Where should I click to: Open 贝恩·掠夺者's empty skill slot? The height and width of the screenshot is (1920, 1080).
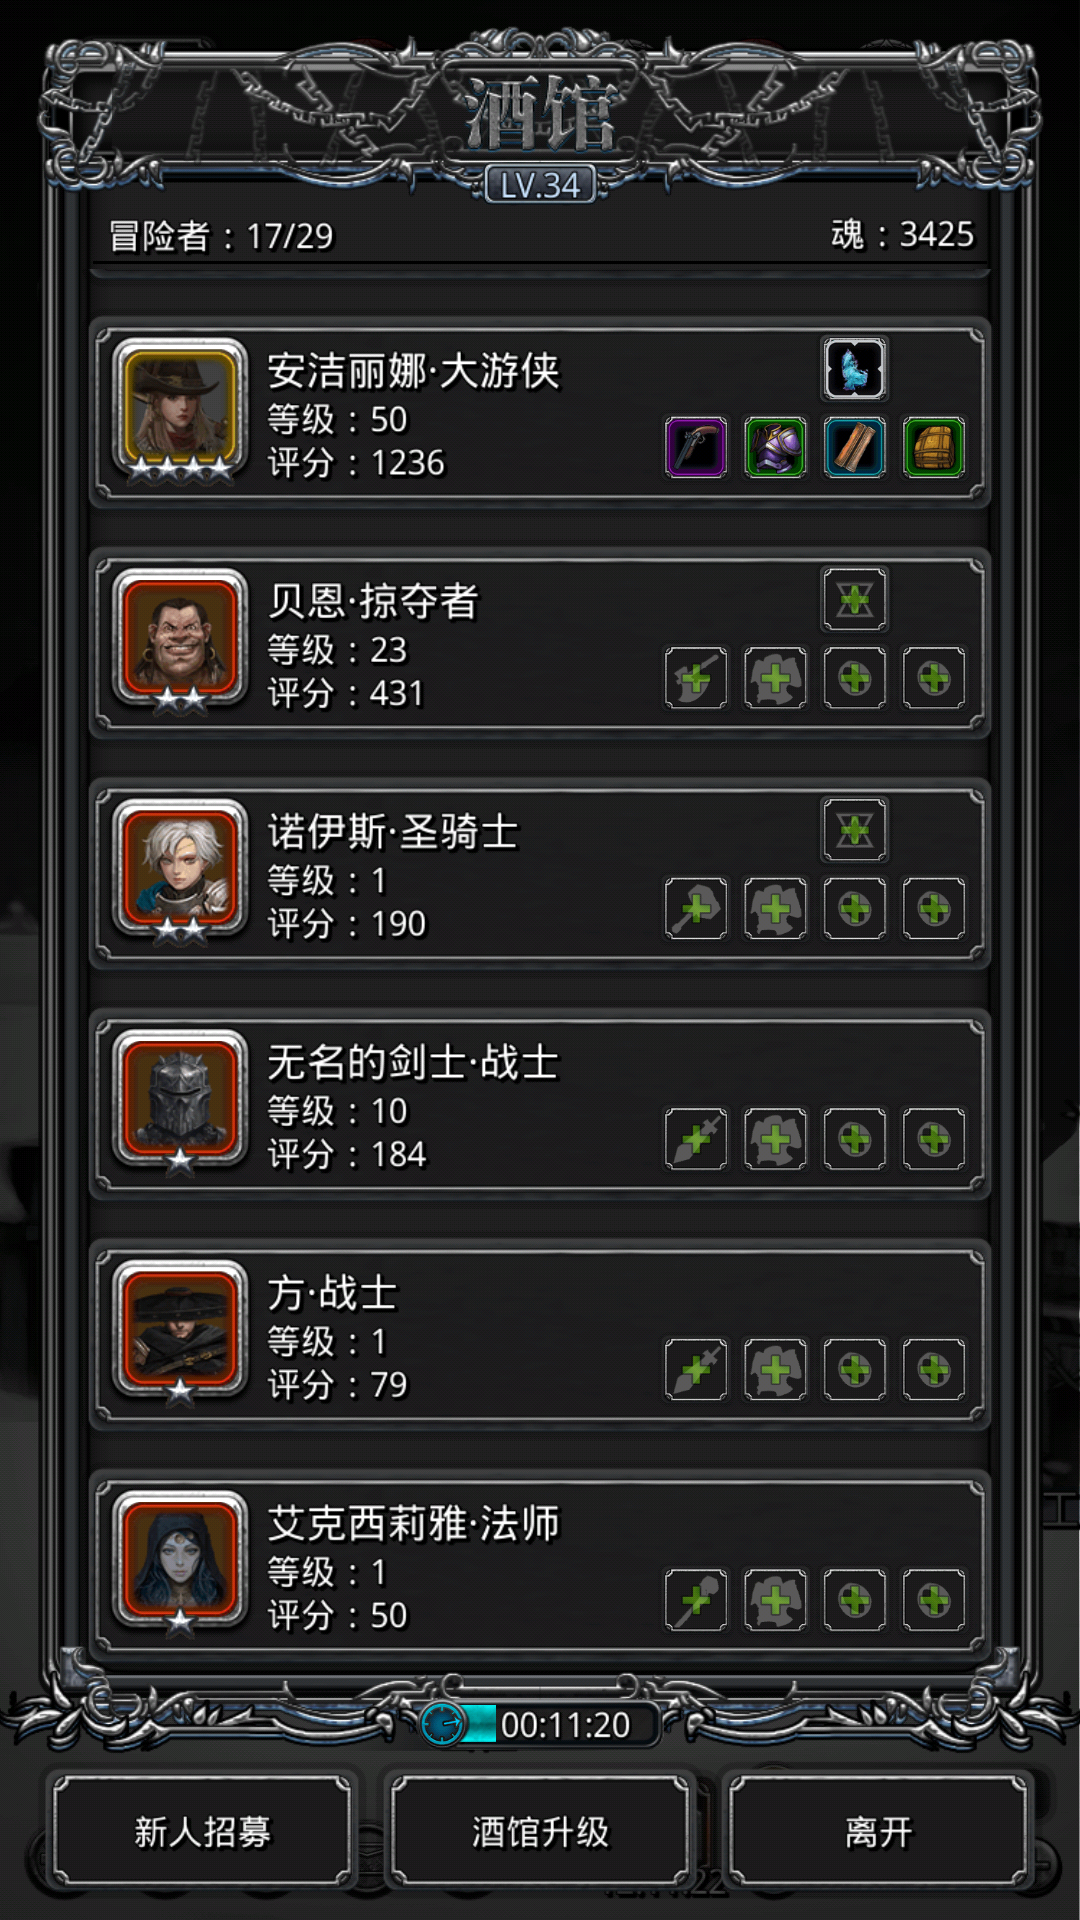coord(855,600)
